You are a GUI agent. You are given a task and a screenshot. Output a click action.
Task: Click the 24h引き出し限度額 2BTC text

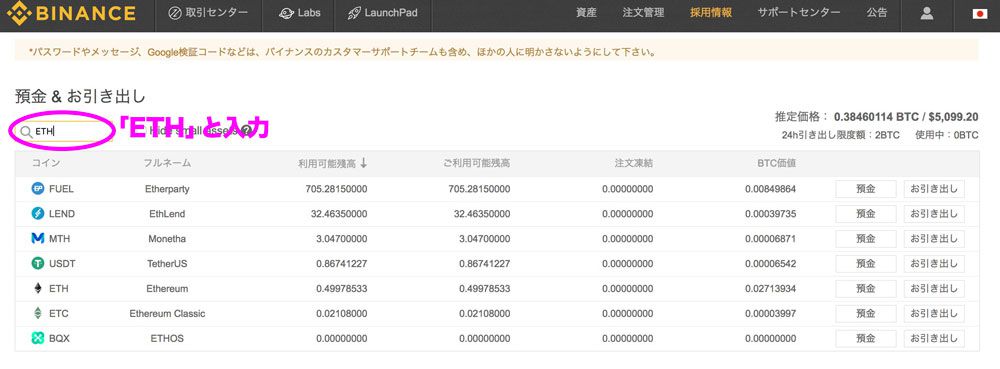pos(841,135)
